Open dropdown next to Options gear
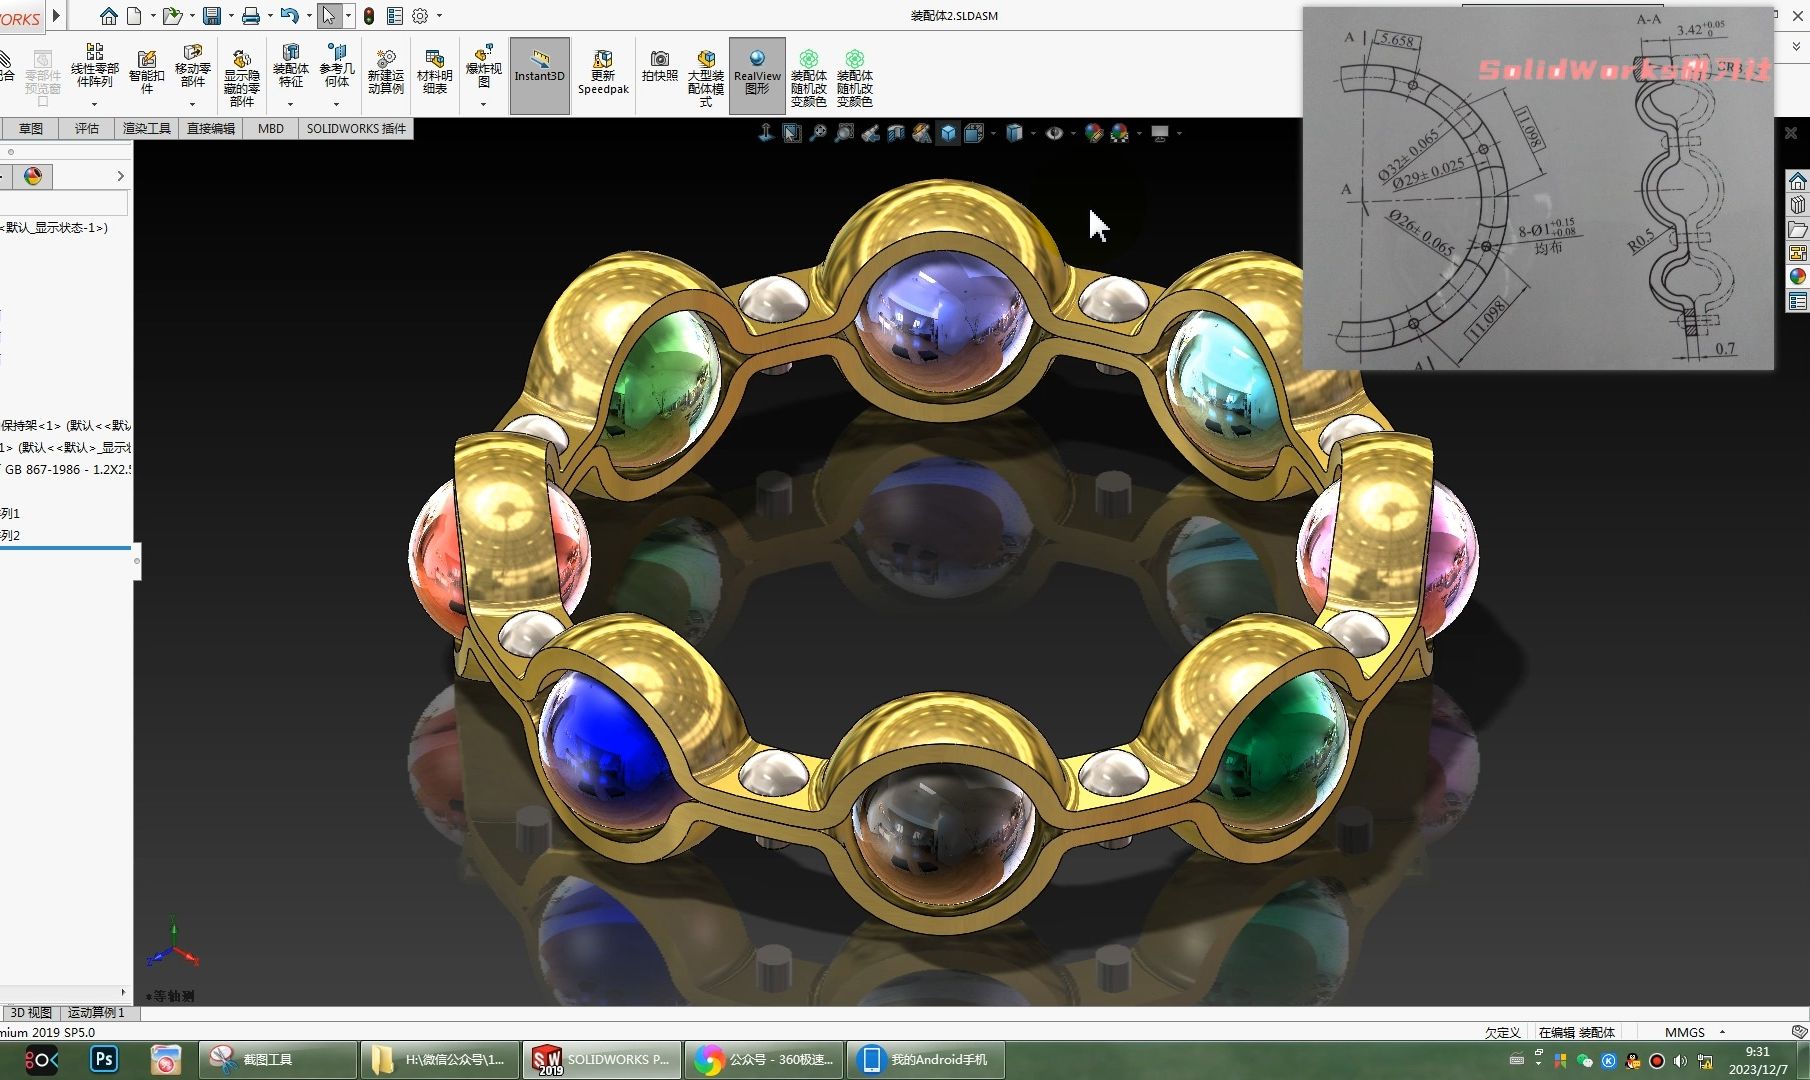 click(440, 16)
